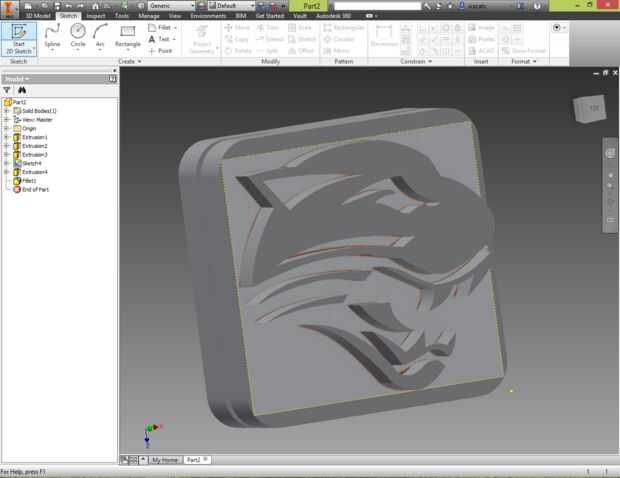Expand the Format panel dropdown
Image resolution: width=620 pixels, height=478 pixels.
tap(524, 61)
